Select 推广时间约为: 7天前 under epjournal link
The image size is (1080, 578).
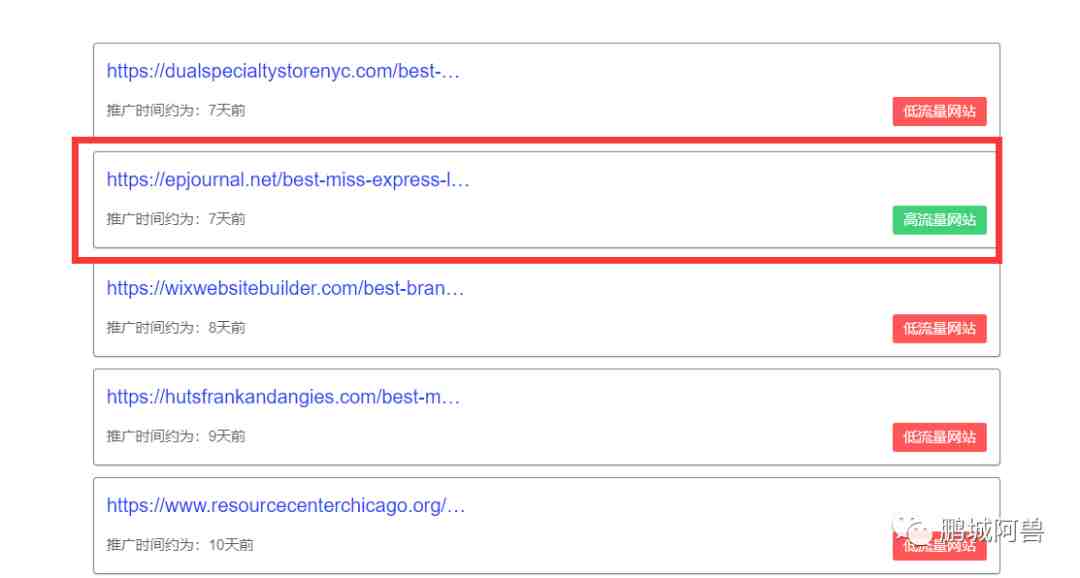pyautogui.click(x=176, y=219)
